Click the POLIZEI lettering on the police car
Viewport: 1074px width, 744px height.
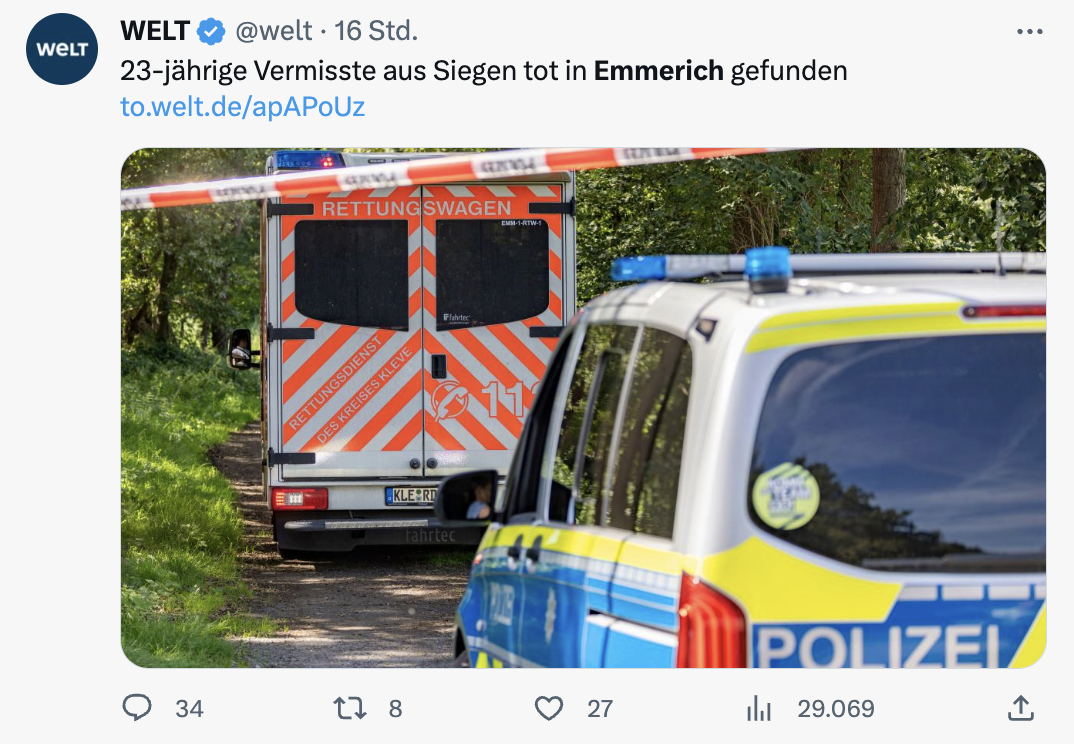click(878, 646)
